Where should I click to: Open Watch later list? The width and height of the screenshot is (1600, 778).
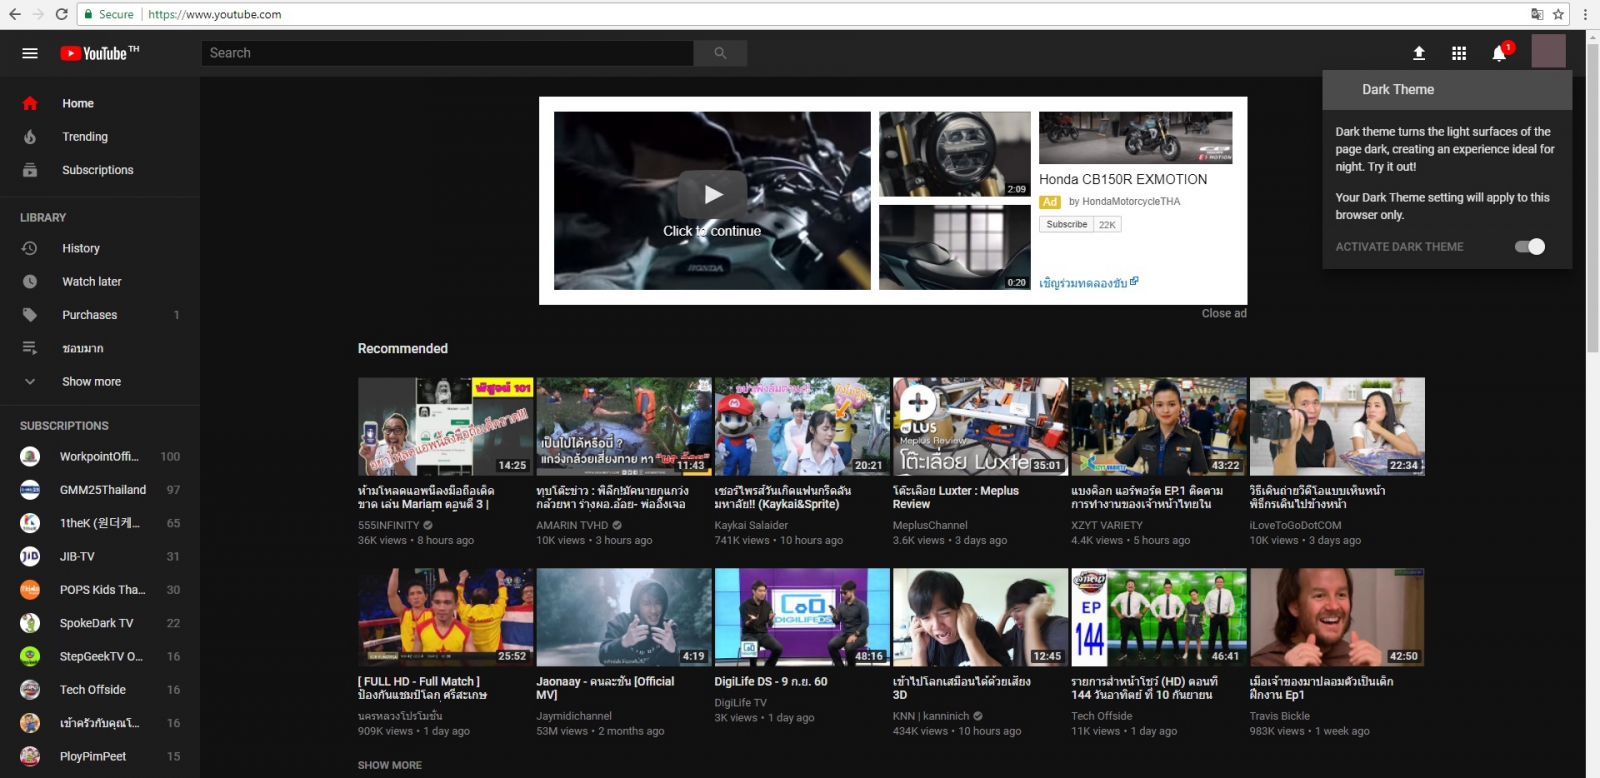click(91, 282)
